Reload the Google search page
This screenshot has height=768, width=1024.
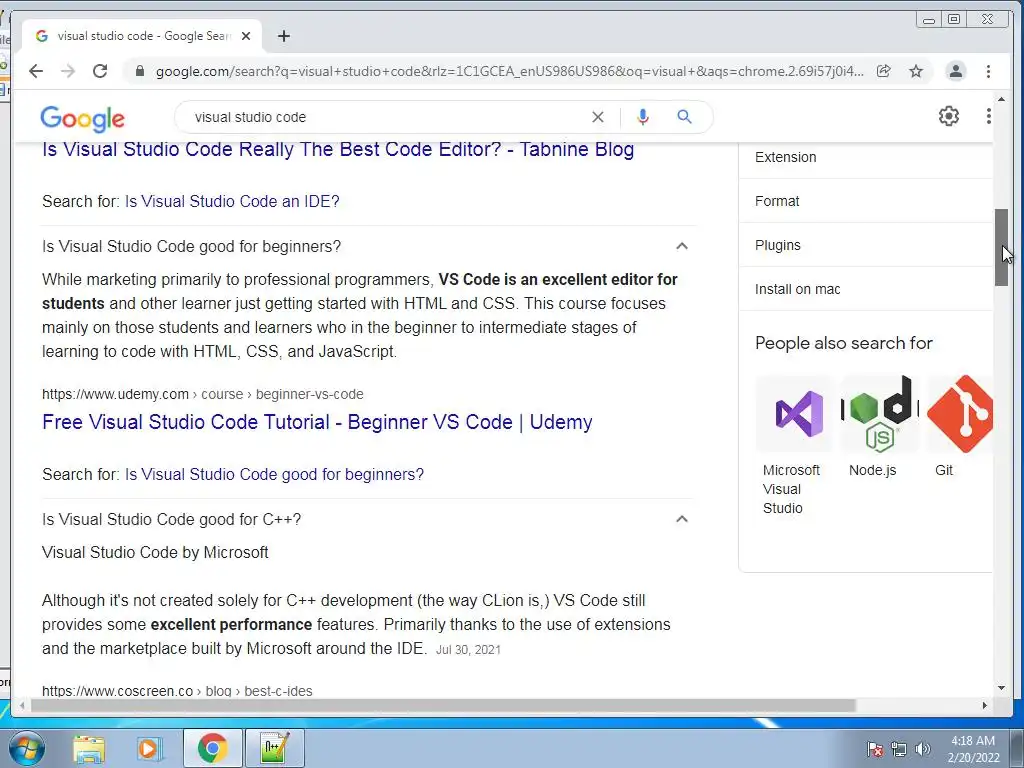[100, 71]
